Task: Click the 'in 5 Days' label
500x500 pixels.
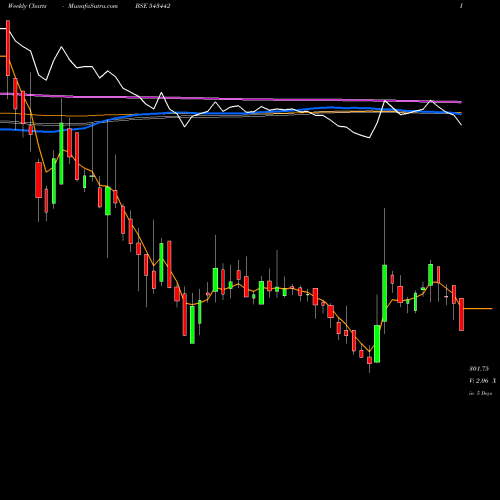Action: click(481, 393)
